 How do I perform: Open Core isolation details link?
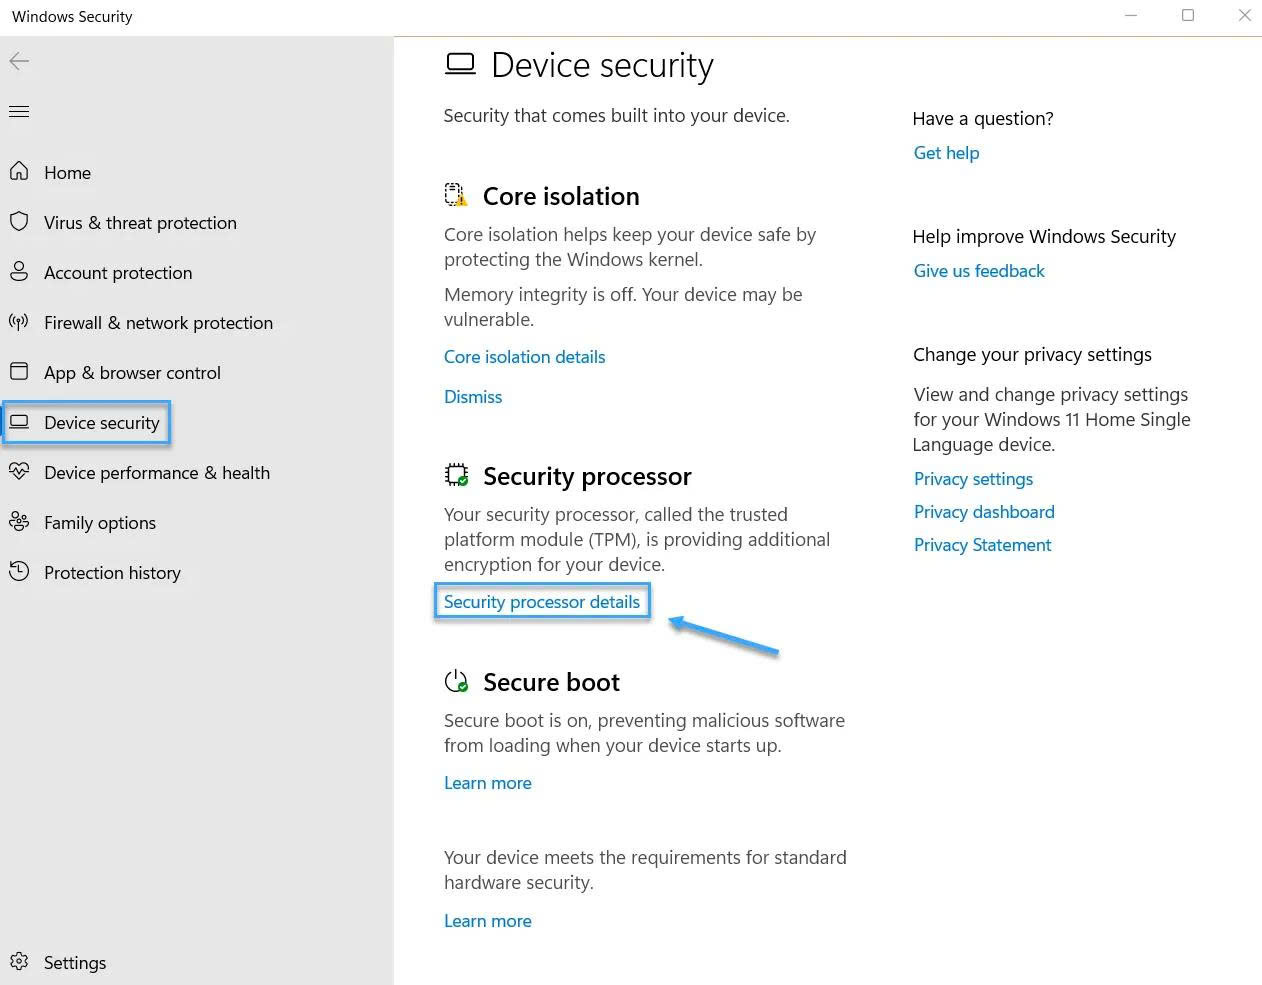tap(525, 357)
